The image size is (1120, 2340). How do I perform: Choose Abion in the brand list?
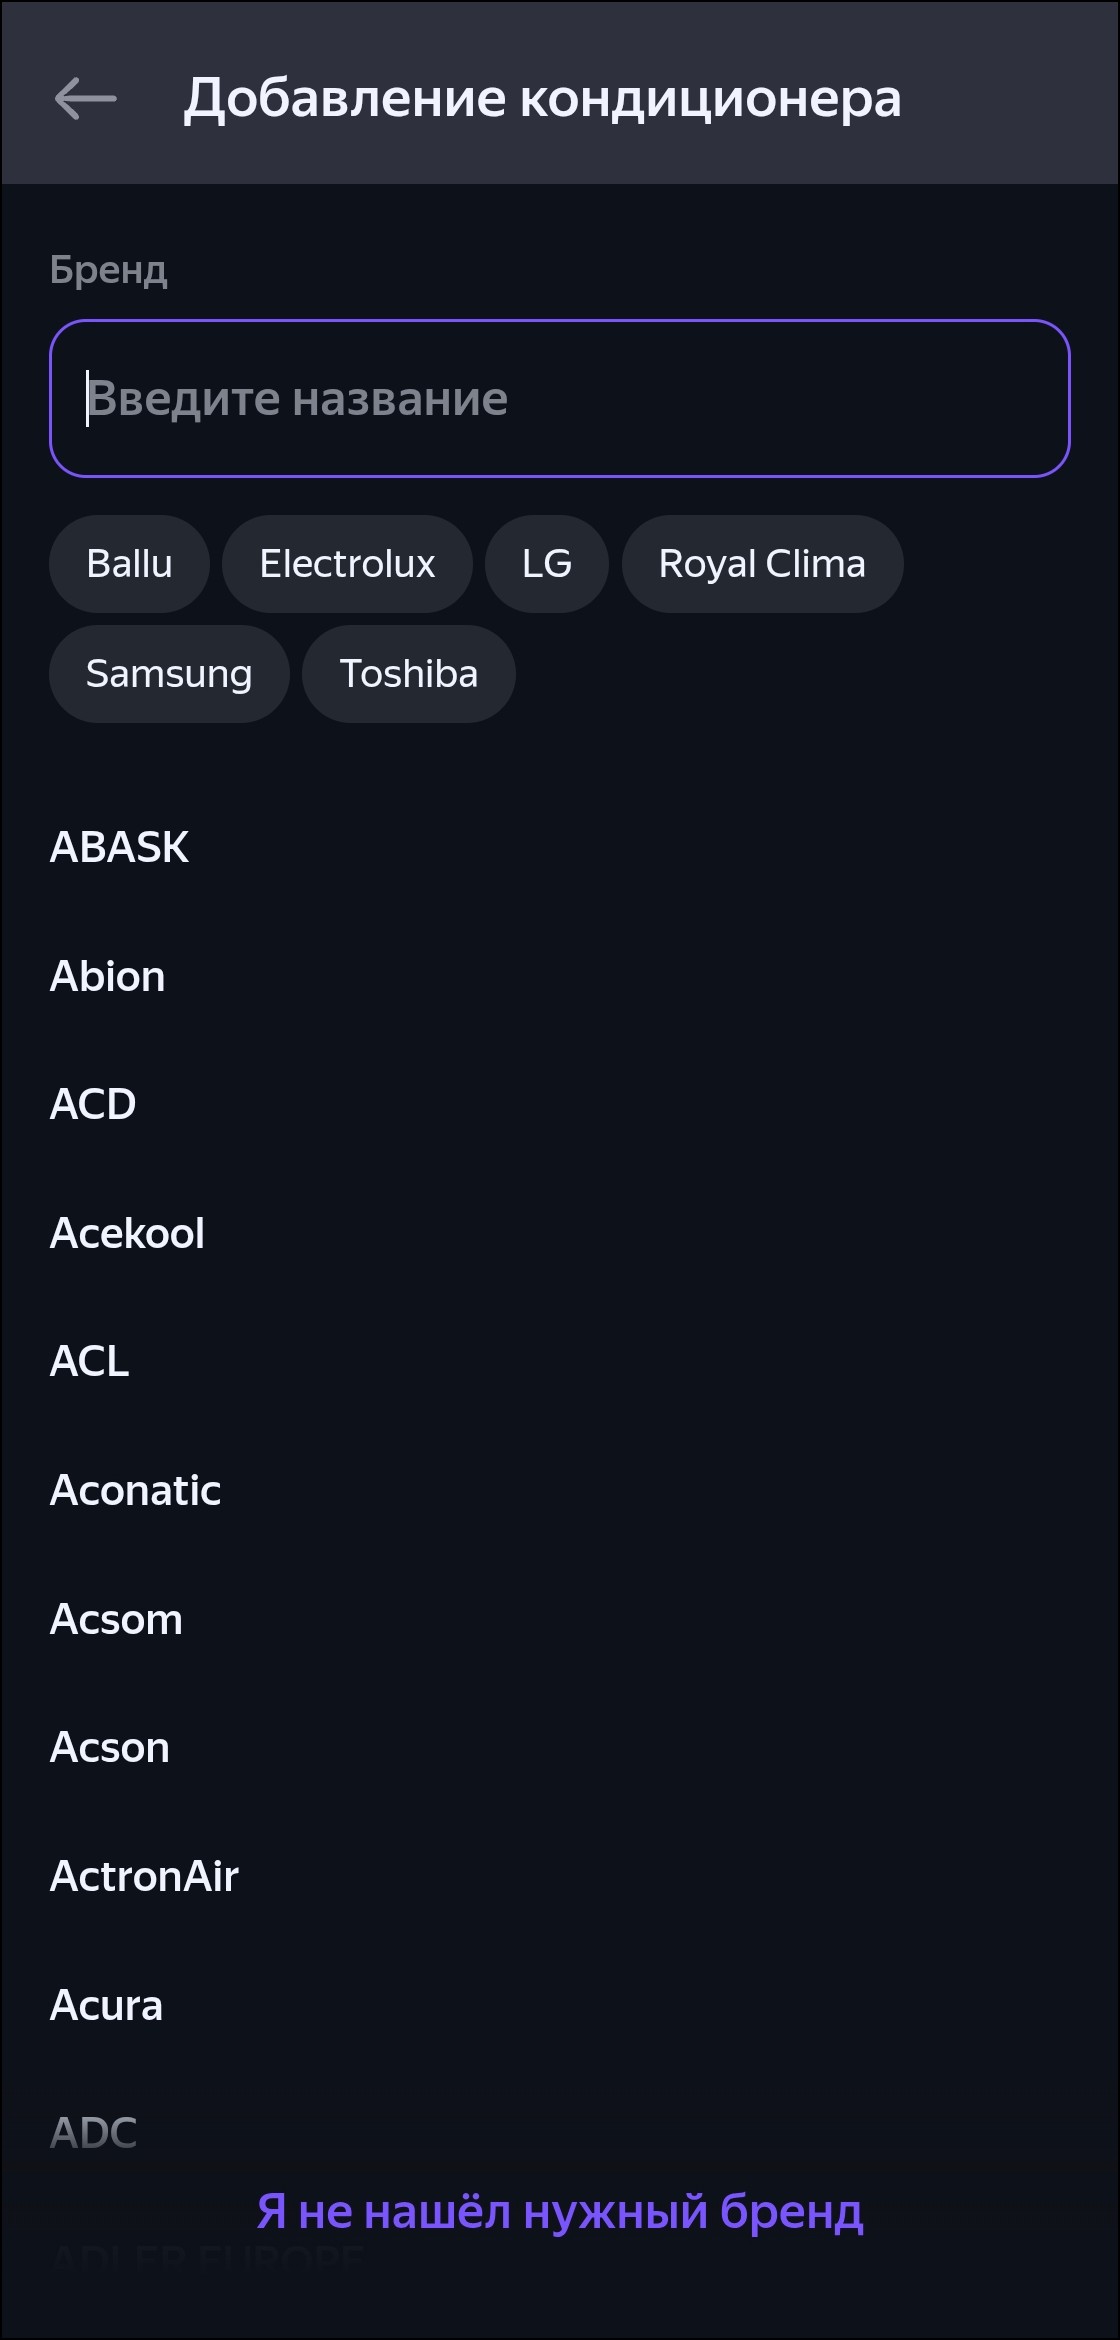[x=108, y=976]
